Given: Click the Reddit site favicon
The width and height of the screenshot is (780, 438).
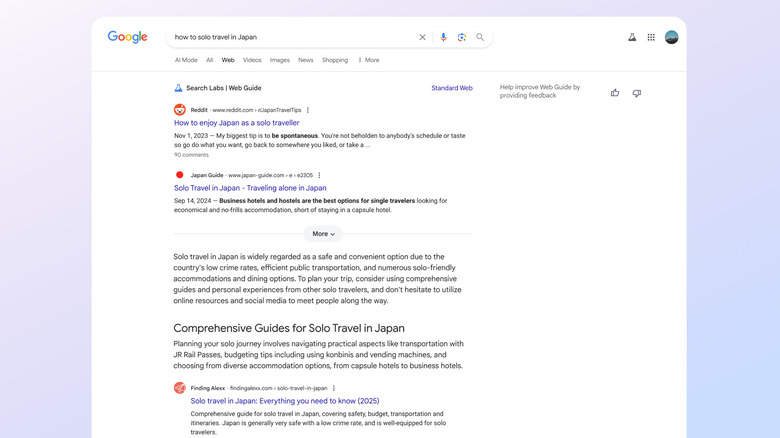Looking at the screenshot, I should [180, 110].
